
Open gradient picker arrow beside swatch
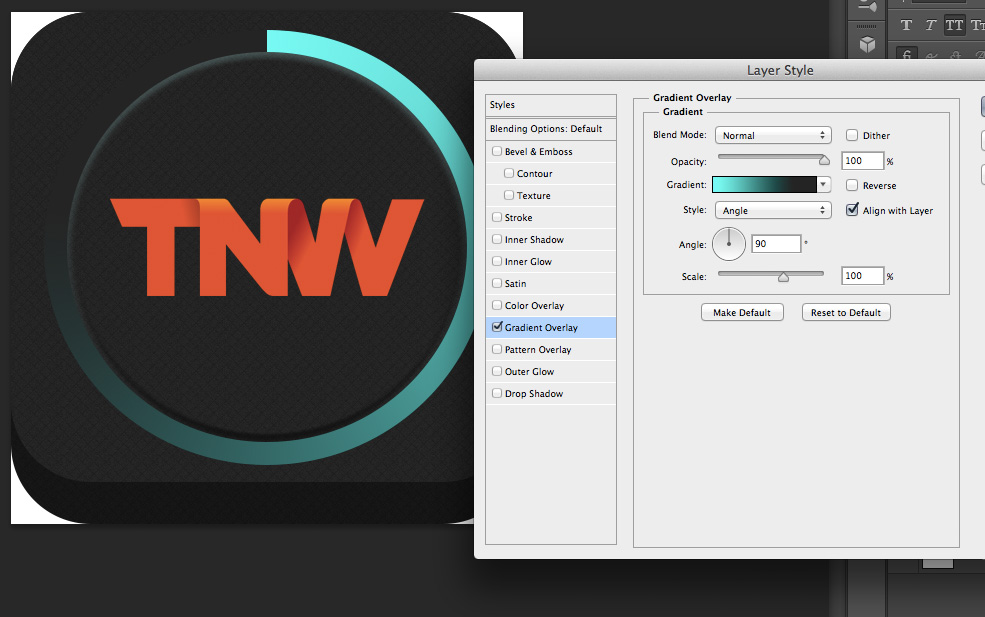824,184
